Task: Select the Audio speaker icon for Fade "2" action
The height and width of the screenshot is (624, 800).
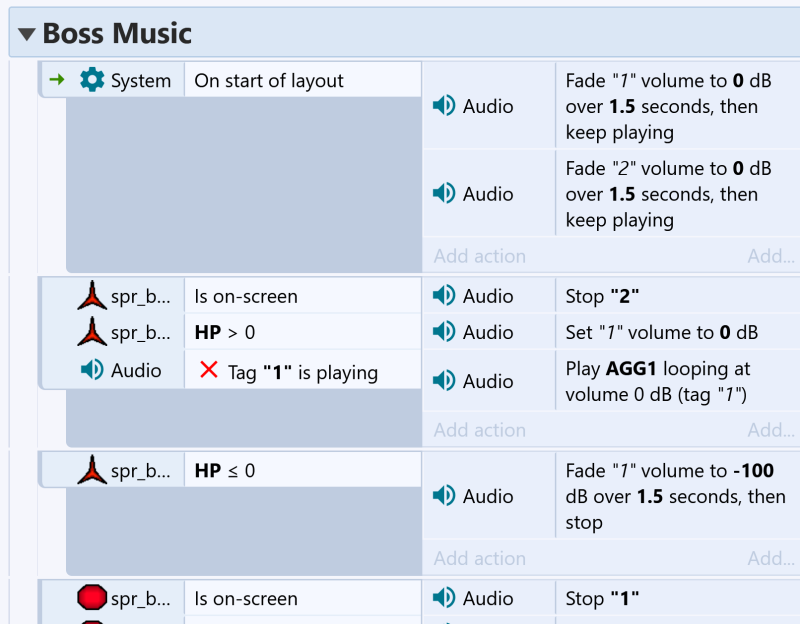Action: tap(443, 193)
